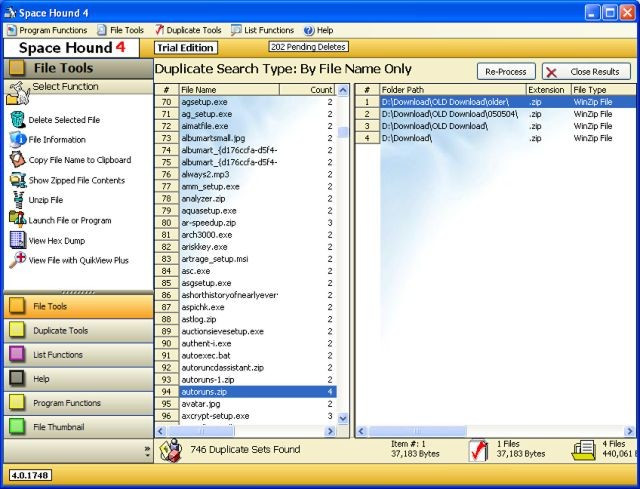The height and width of the screenshot is (489, 640).
Task: Click the folder list horizontal scroll thumb
Action: point(417,431)
